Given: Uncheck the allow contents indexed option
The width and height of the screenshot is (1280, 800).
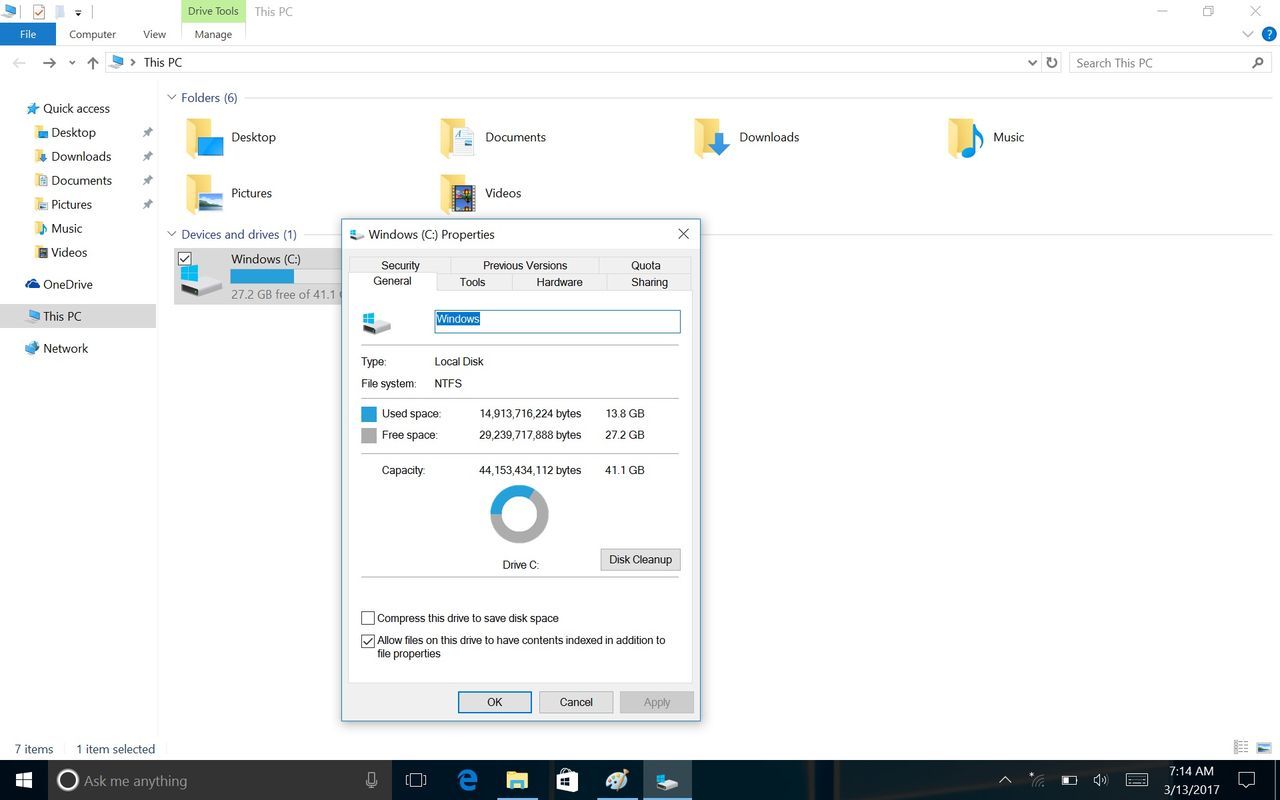Looking at the screenshot, I should 368,641.
